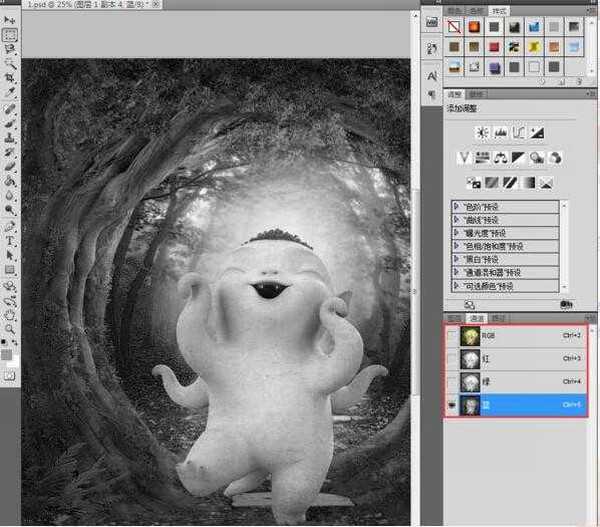The height and width of the screenshot is (527, 600).
Task: Expand the "曲线"预设 list
Action: pyautogui.click(x=457, y=218)
